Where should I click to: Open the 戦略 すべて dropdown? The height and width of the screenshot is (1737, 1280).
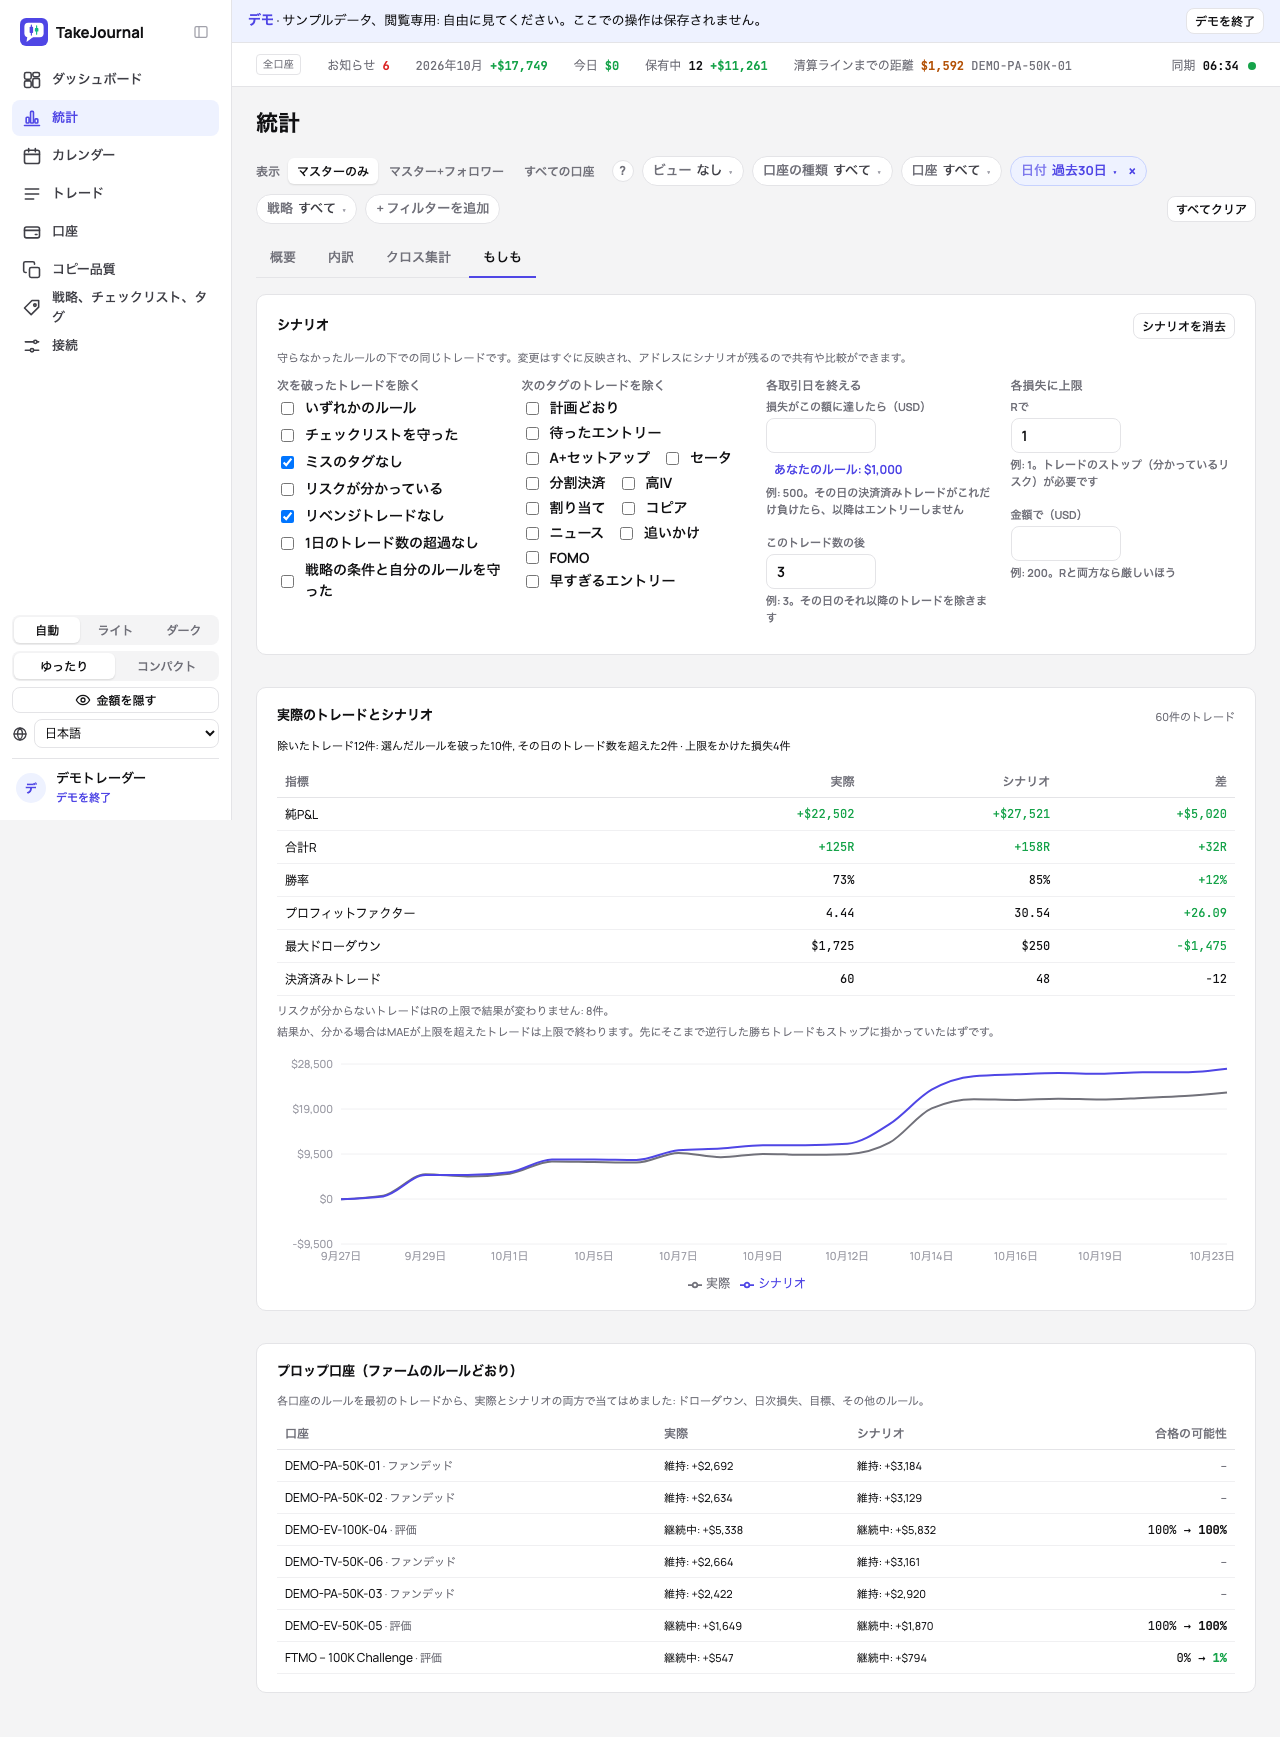point(307,208)
